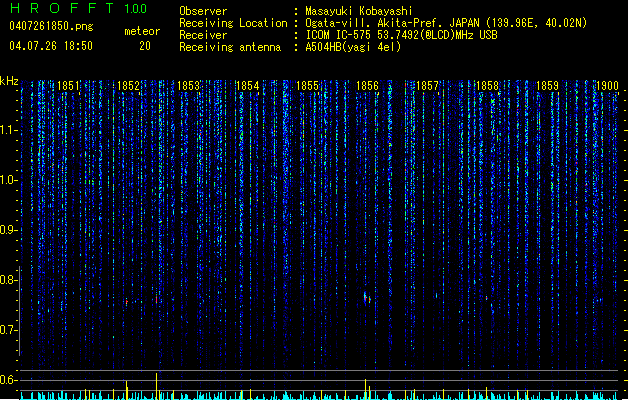Click the 1856 time marker
This screenshot has width=629, height=400.
pos(367,86)
